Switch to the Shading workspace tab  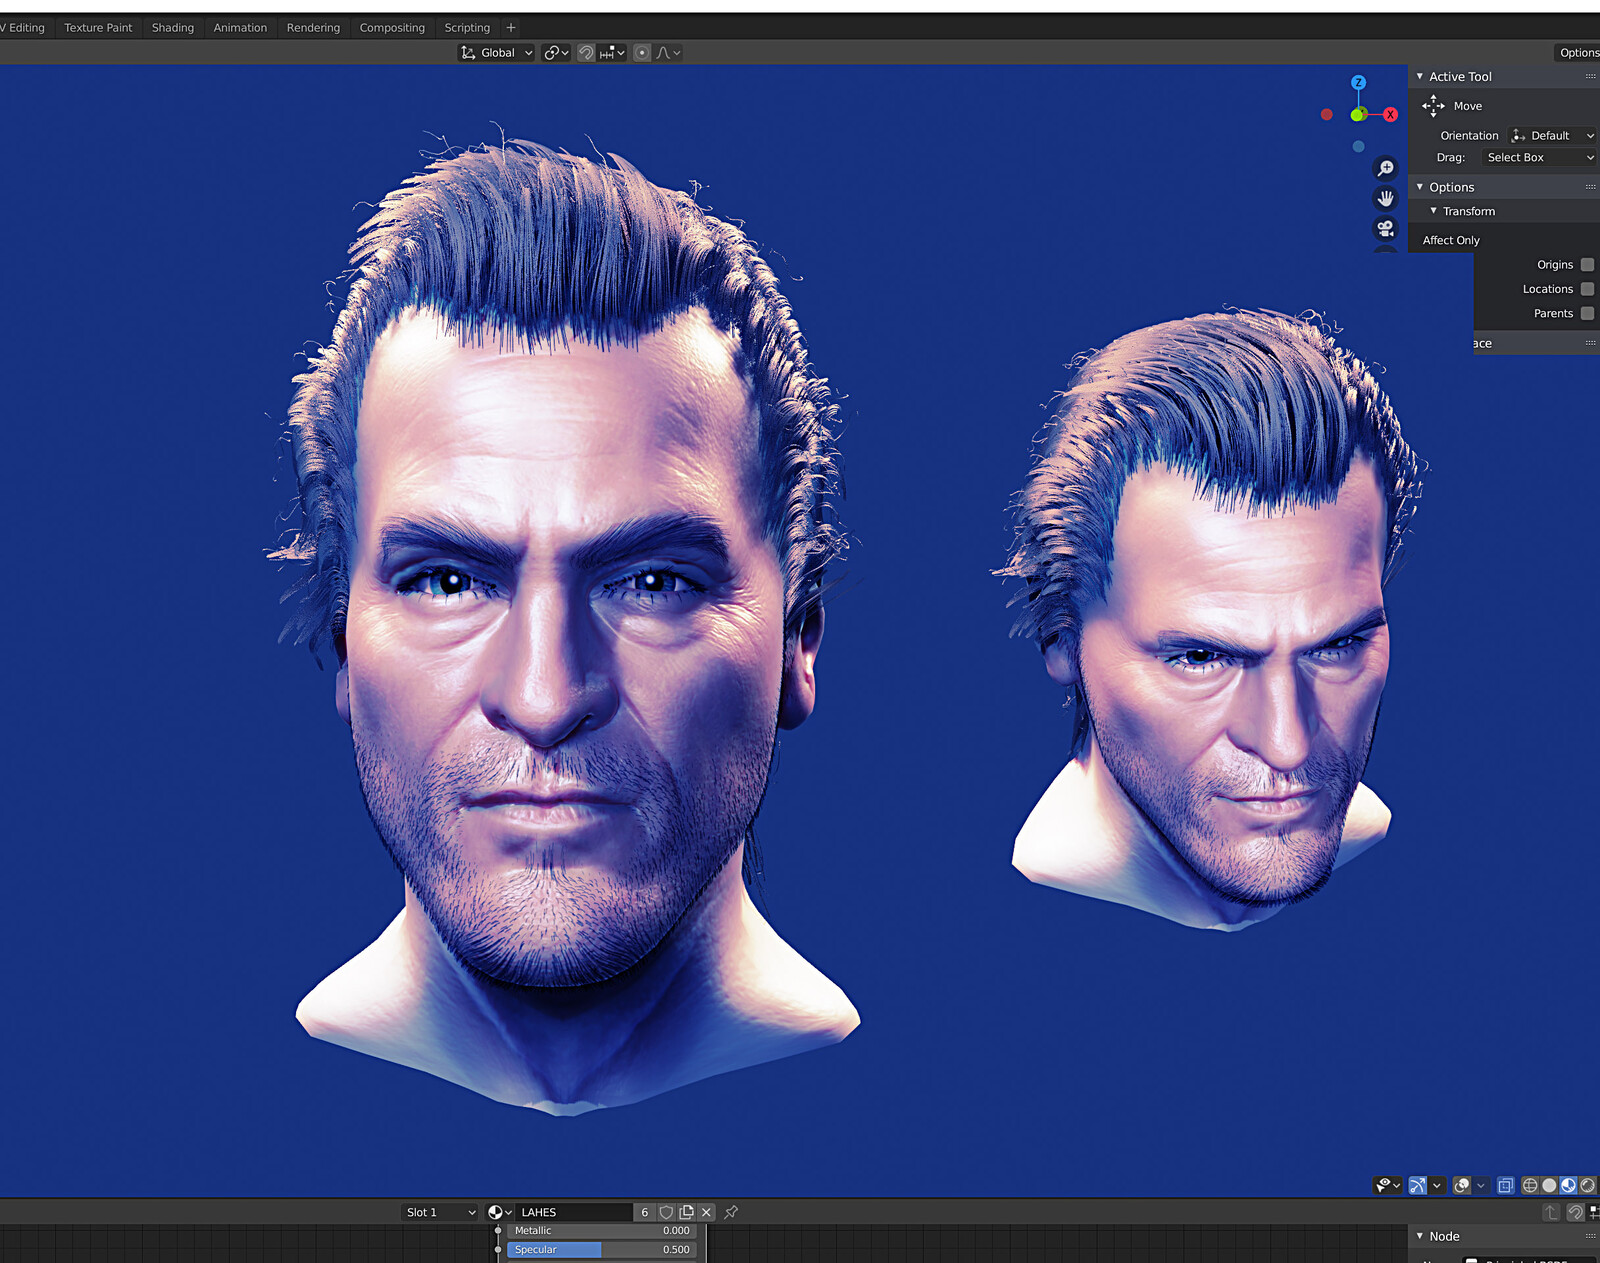click(172, 27)
